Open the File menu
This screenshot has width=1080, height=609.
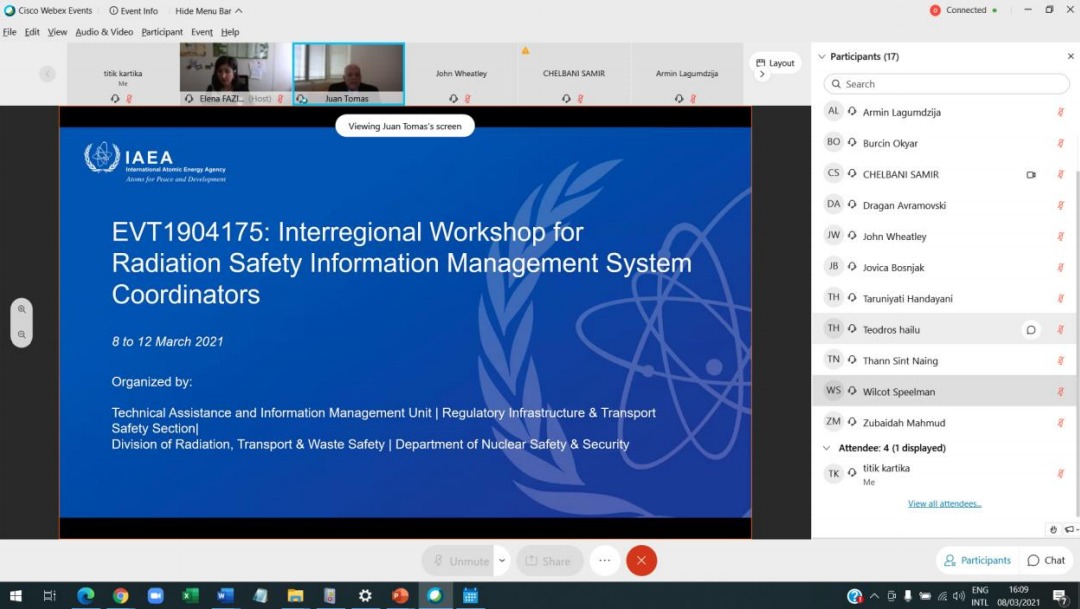click(x=10, y=32)
